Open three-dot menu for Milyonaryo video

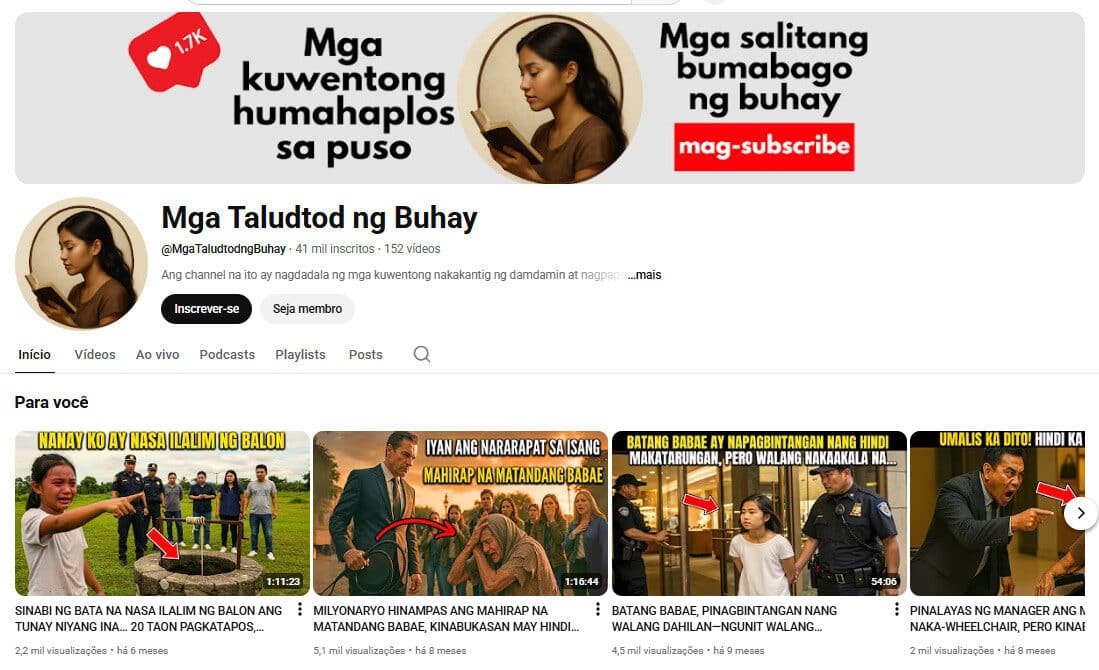pyautogui.click(x=598, y=610)
